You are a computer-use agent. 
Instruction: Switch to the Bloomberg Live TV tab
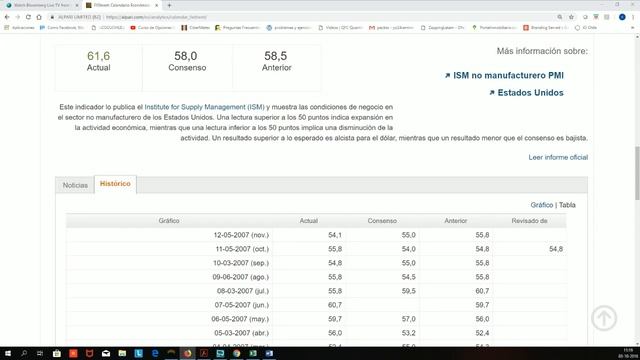[x=41, y=5]
